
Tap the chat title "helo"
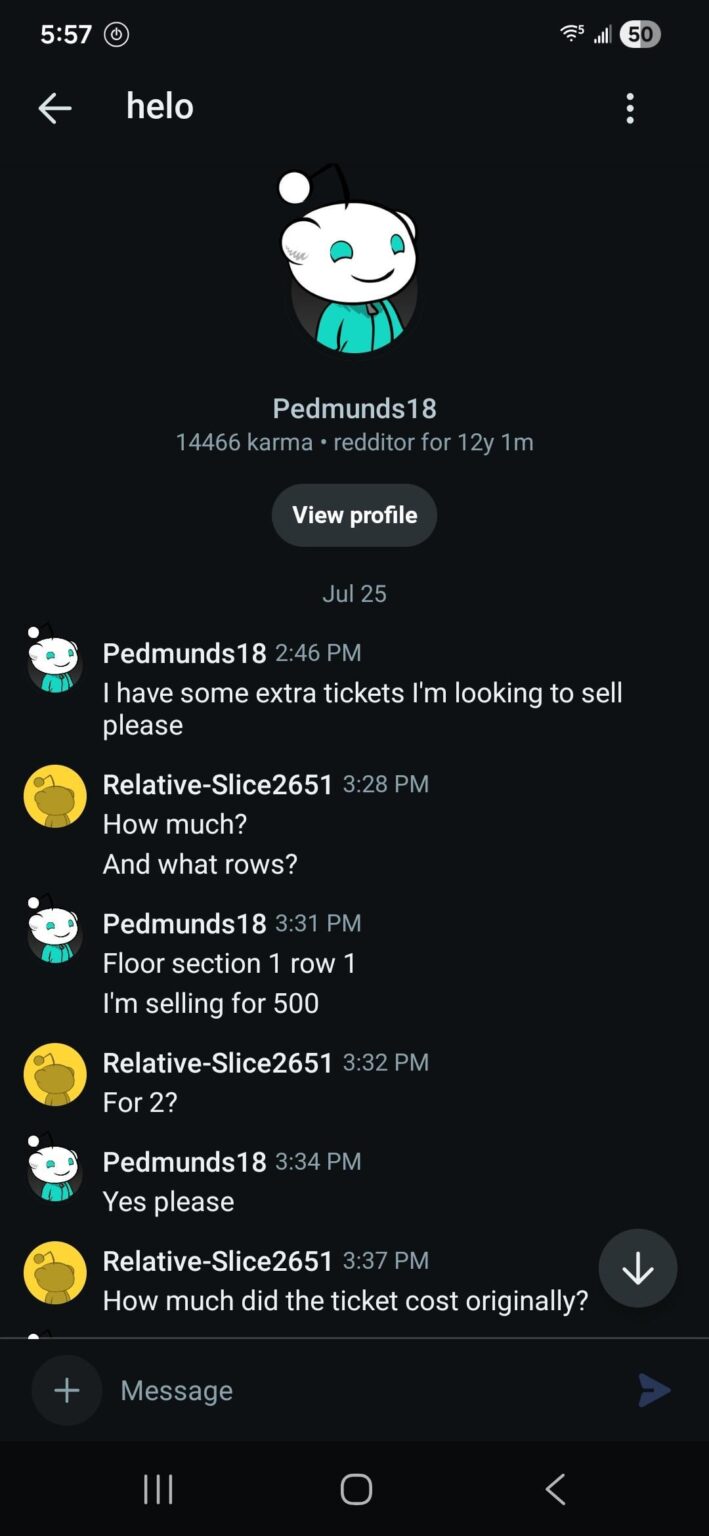click(160, 106)
